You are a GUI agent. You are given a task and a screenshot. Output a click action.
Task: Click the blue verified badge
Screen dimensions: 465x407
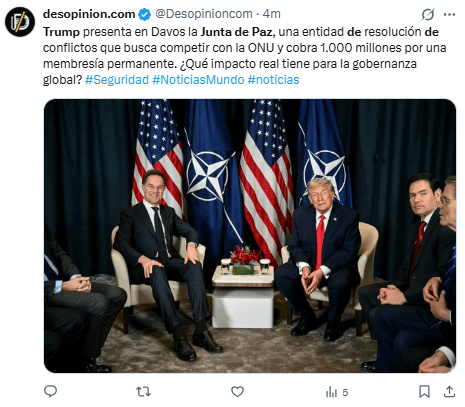(144, 14)
